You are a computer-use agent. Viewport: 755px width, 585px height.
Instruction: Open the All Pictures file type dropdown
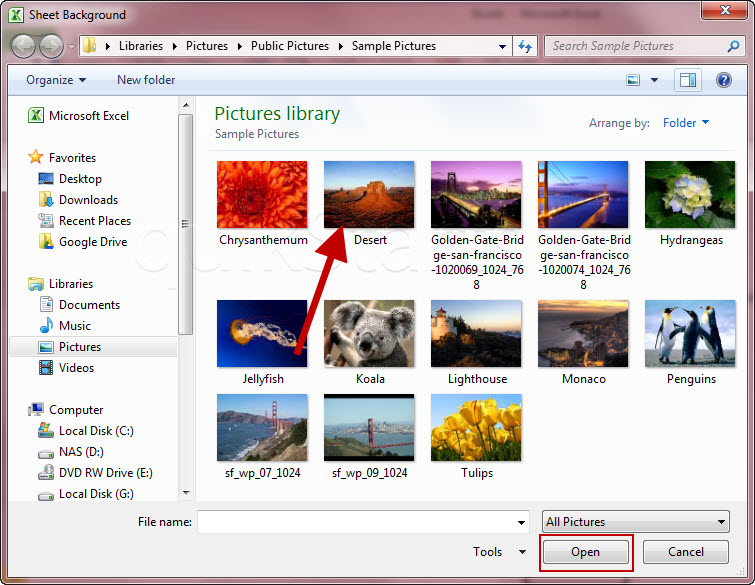(x=636, y=522)
